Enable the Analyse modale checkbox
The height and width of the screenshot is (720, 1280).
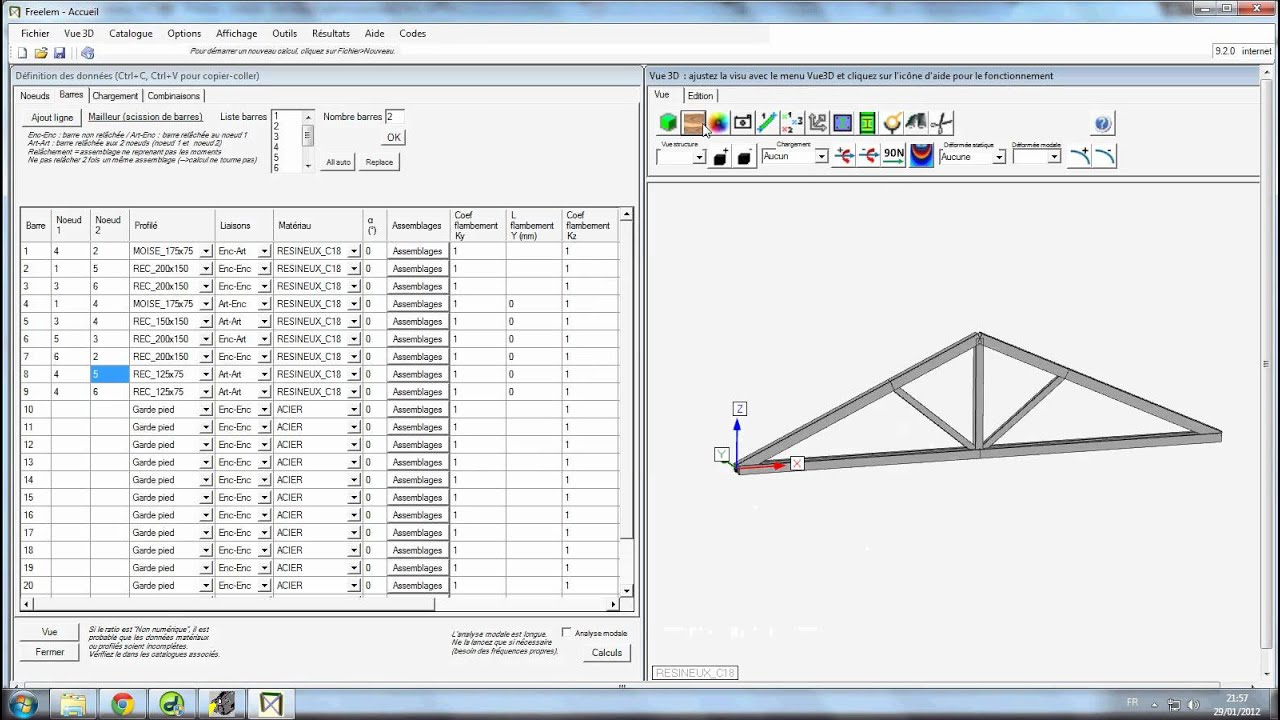[567, 633]
